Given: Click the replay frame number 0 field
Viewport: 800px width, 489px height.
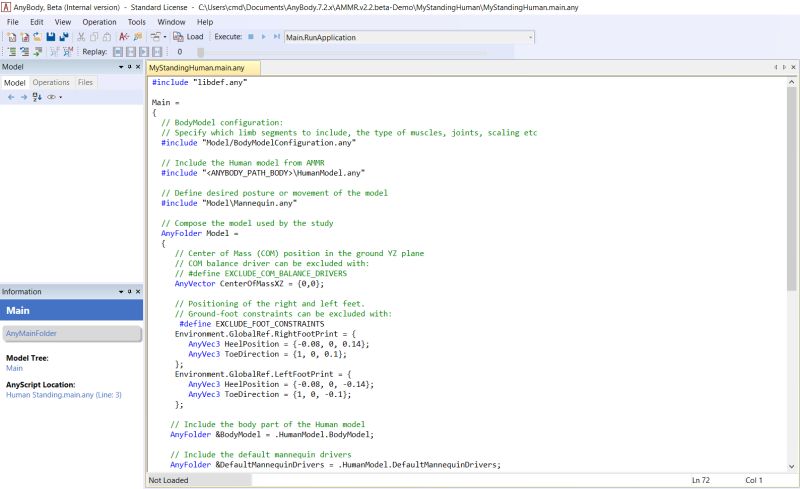Looking at the screenshot, I should point(180,52).
